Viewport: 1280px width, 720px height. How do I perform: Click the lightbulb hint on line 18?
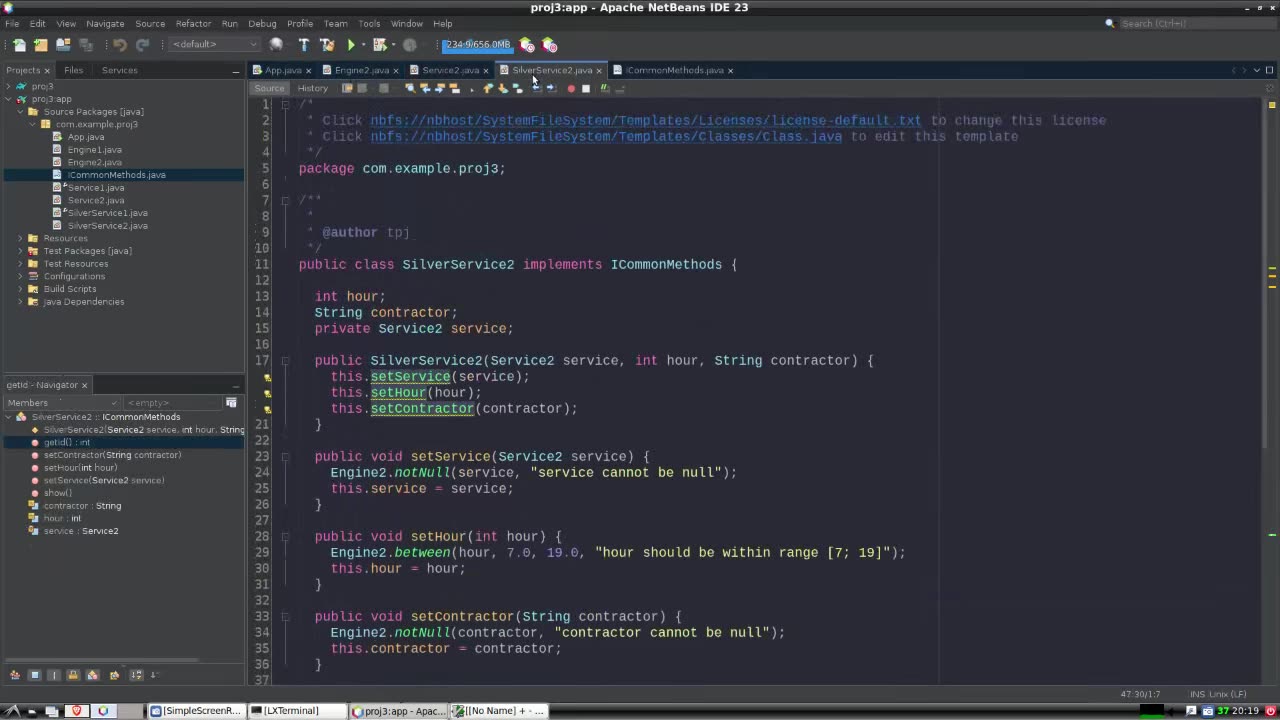coord(267,377)
